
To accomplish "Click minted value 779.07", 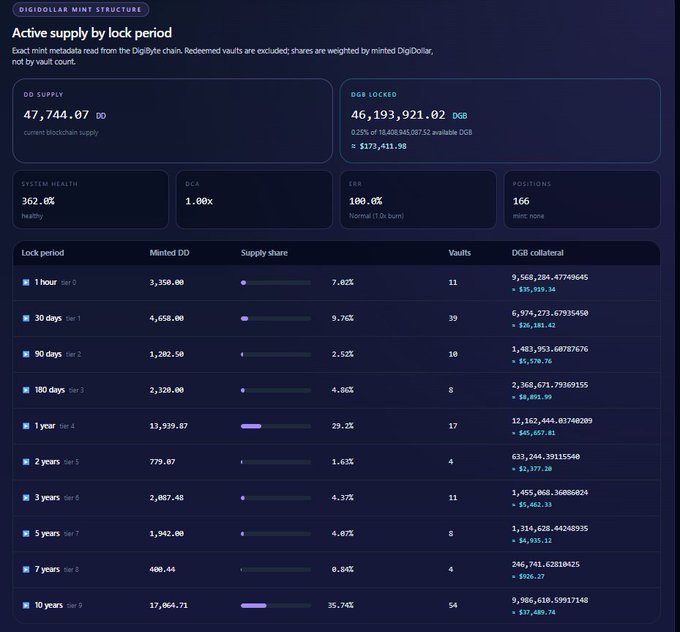I will [x=162, y=462].
